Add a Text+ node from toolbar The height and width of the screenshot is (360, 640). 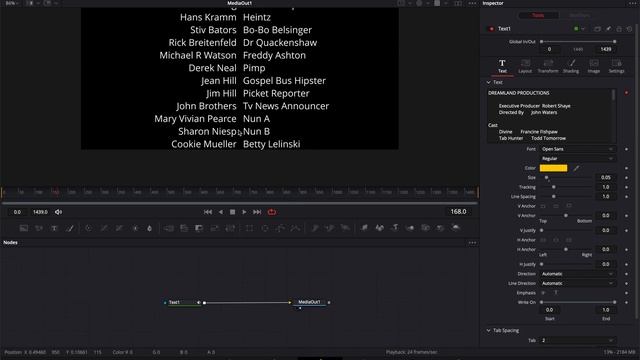click(x=54, y=228)
